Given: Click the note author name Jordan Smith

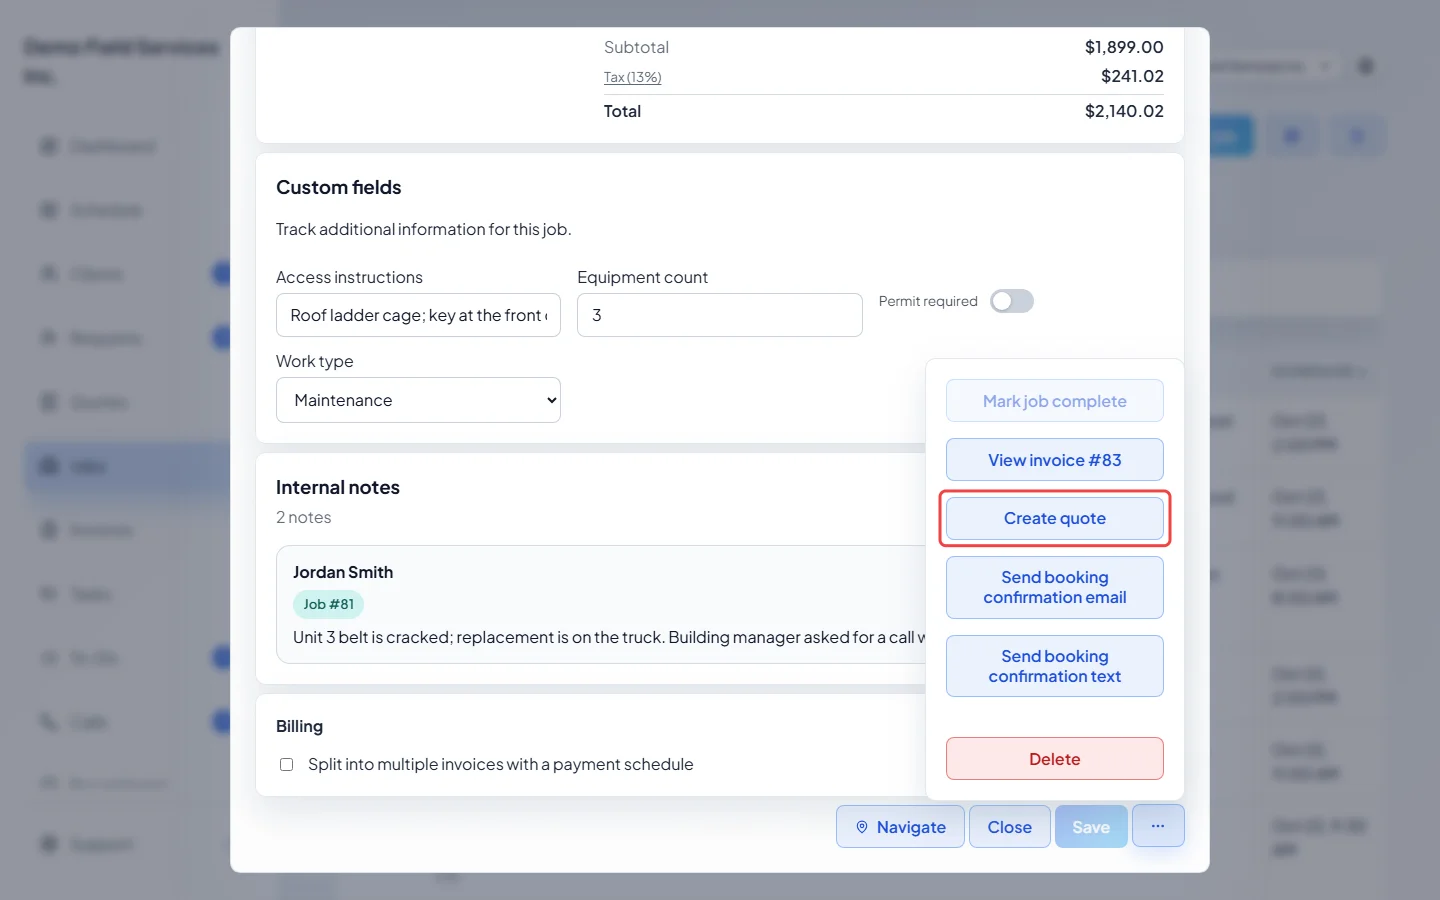Looking at the screenshot, I should [x=343, y=572].
